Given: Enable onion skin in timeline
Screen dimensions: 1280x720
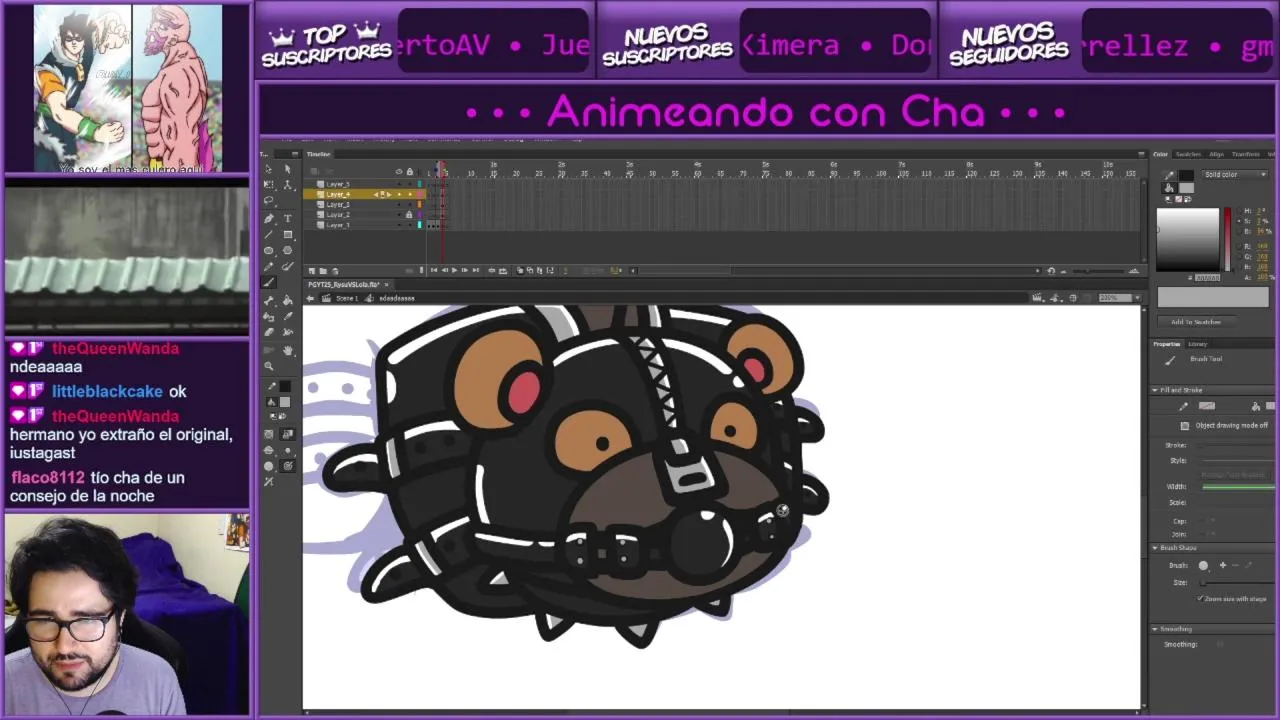Looking at the screenshot, I should tap(520, 270).
